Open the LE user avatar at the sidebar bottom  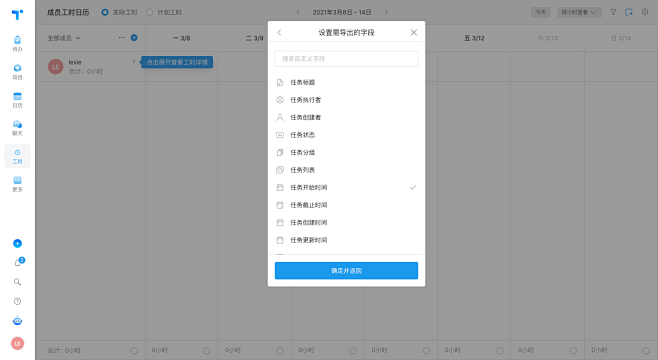pyautogui.click(x=17, y=343)
